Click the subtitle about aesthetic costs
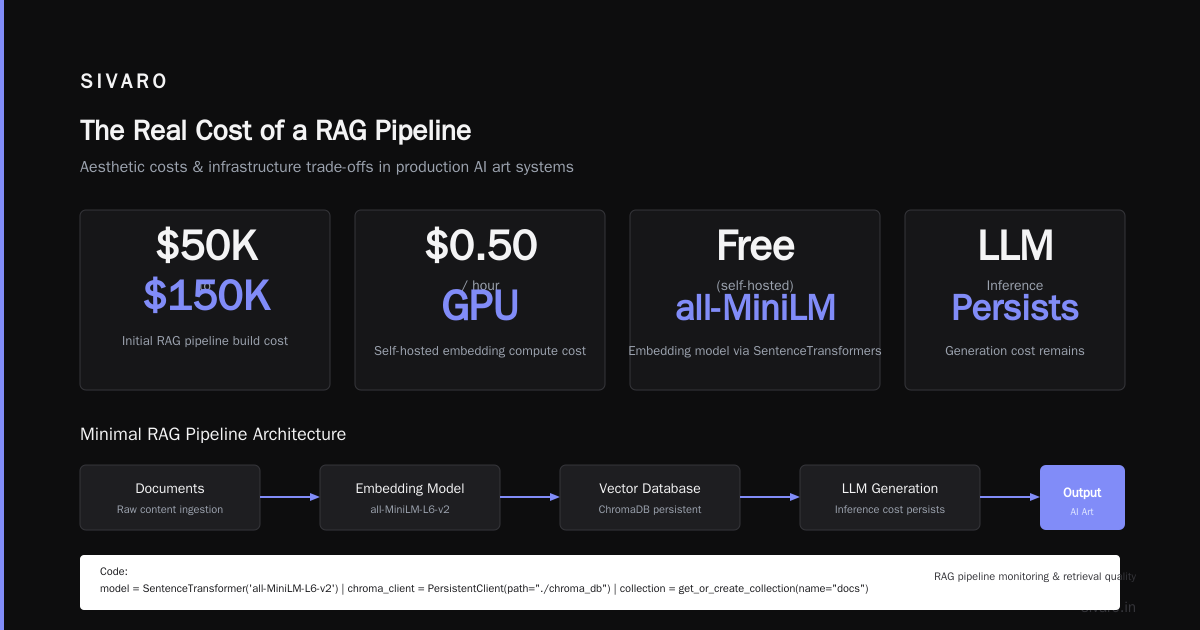This screenshot has height=630, width=1200. point(327,167)
